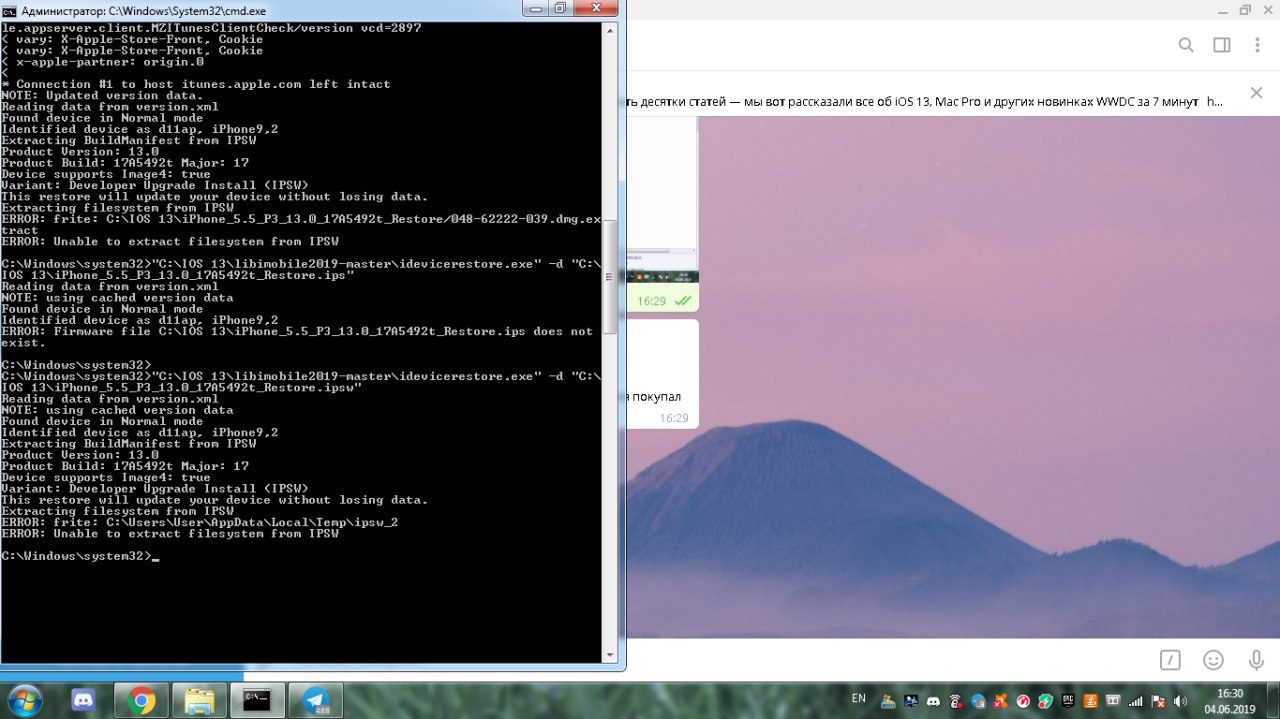
Task: Open the bot commands slash icon in Telegram
Action: pyautogui.click(x=1170, y=660)
